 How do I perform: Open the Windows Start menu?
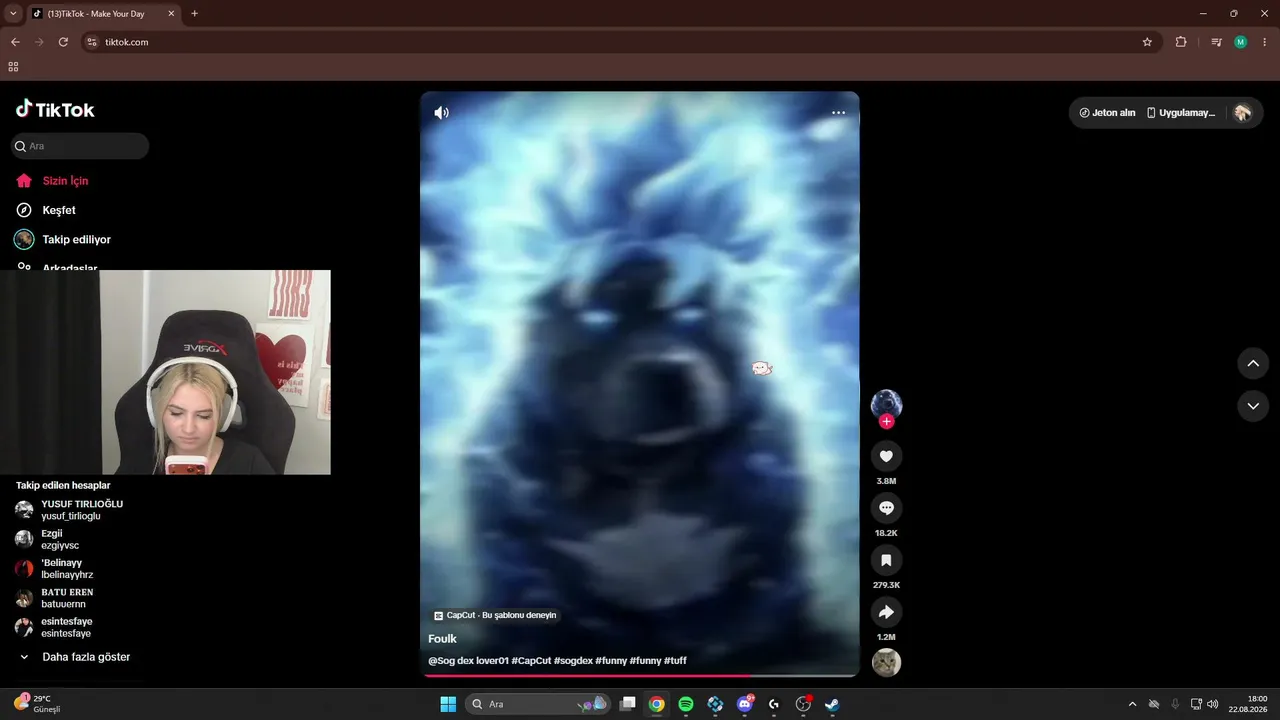tap(448, 704)
